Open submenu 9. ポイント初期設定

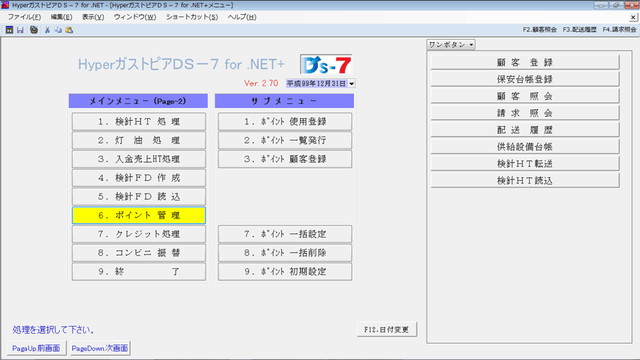click(285, 272)
